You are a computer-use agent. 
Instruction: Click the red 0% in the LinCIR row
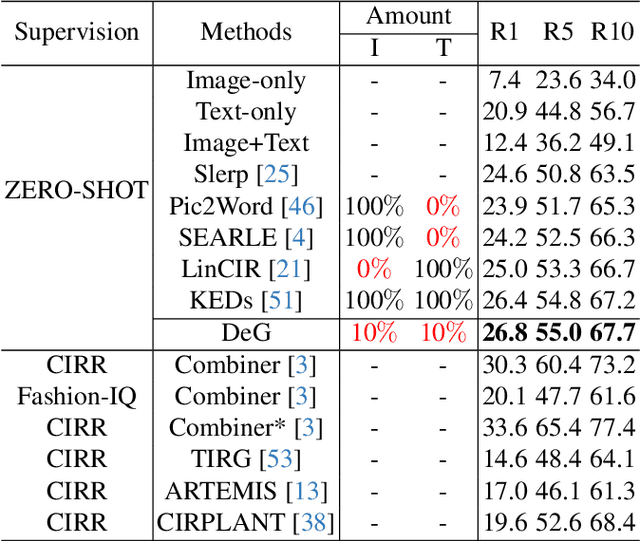(375, 269)
